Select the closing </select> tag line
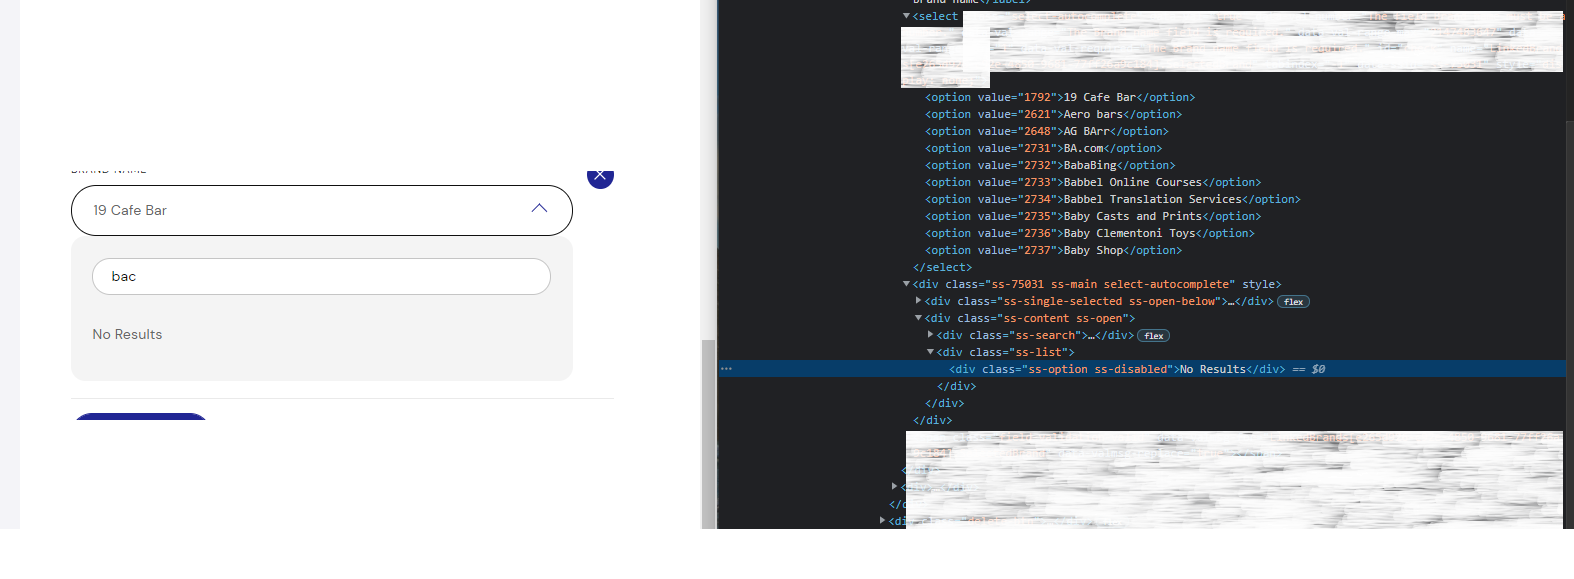 (x=942, y=267)
